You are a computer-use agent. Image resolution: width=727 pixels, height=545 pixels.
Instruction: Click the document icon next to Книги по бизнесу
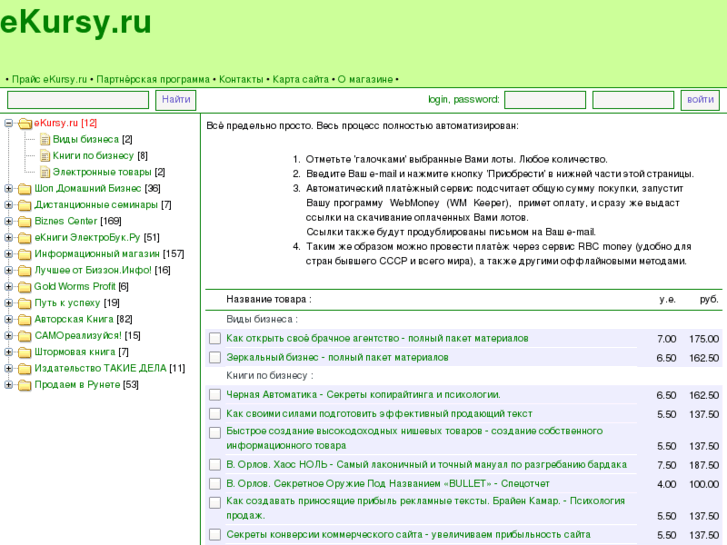(45, 156)
